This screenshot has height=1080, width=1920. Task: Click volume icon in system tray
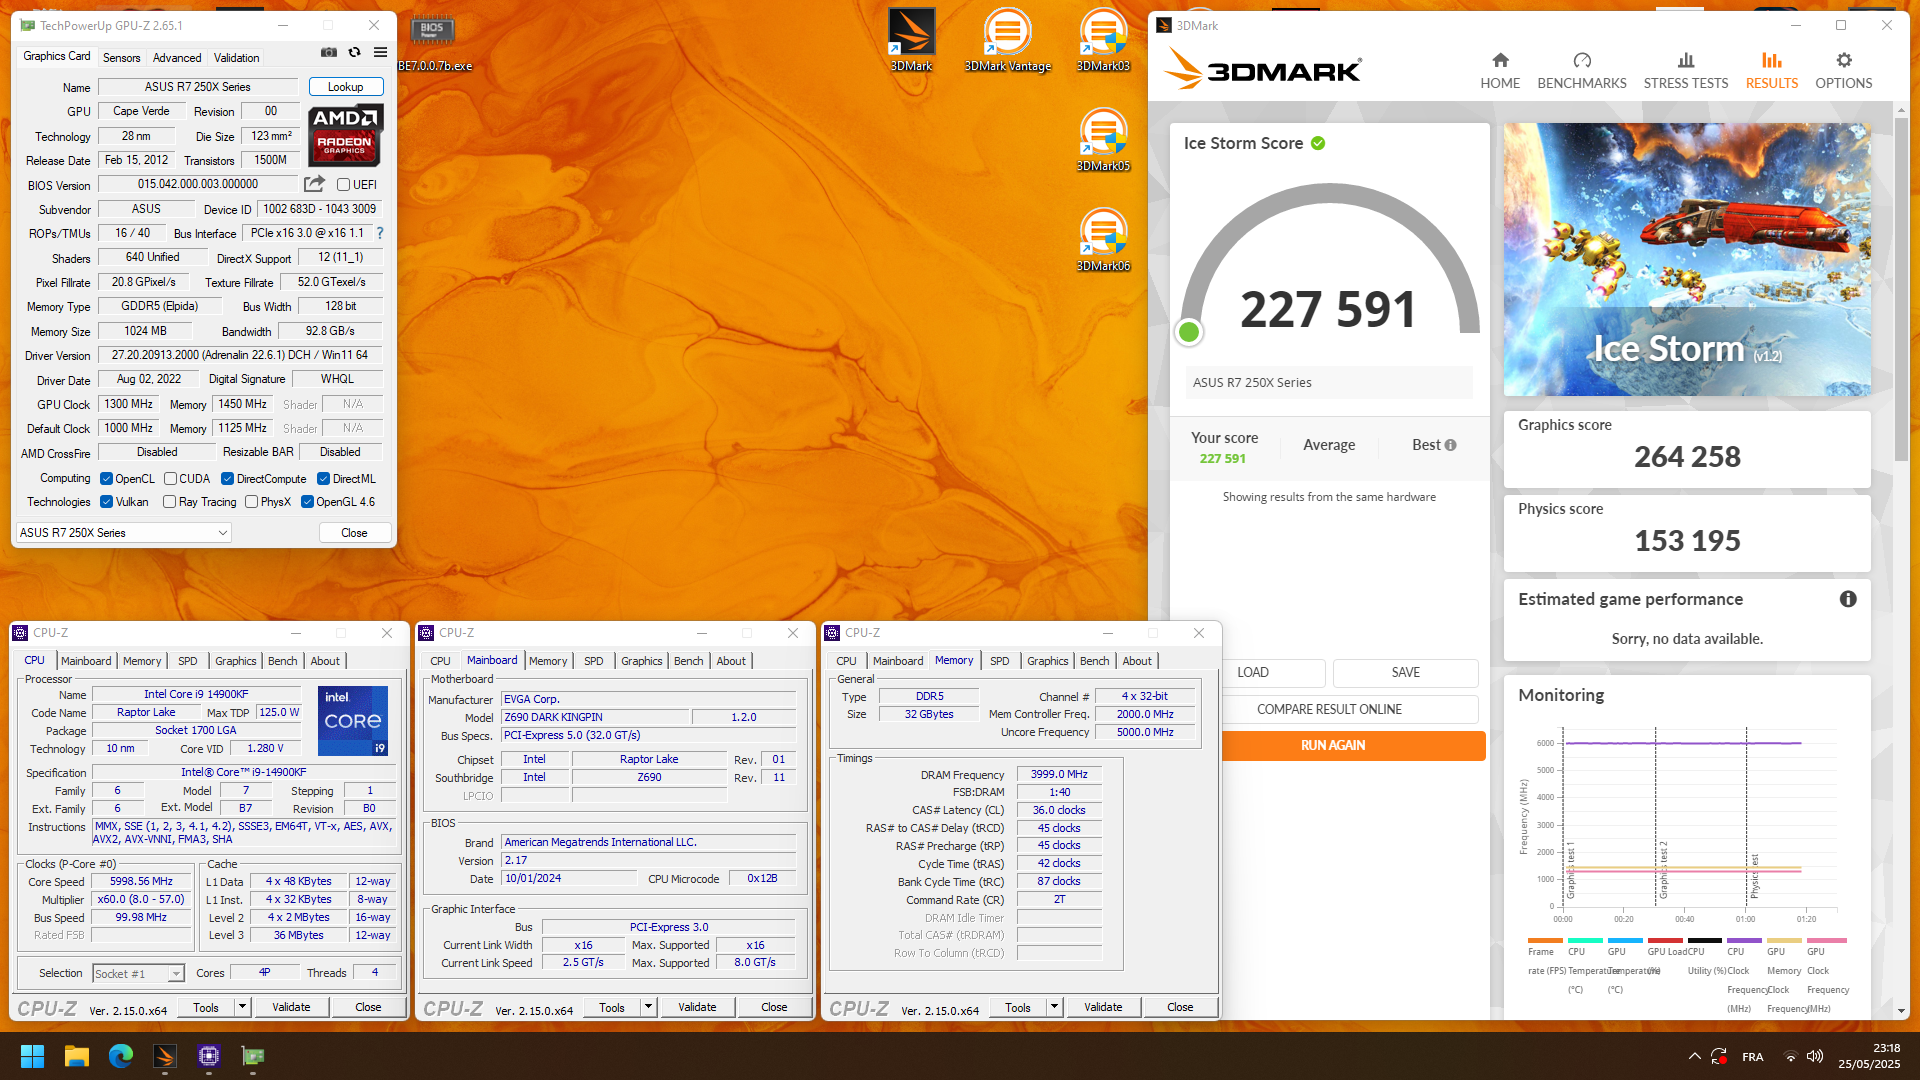point(1815,1056)
